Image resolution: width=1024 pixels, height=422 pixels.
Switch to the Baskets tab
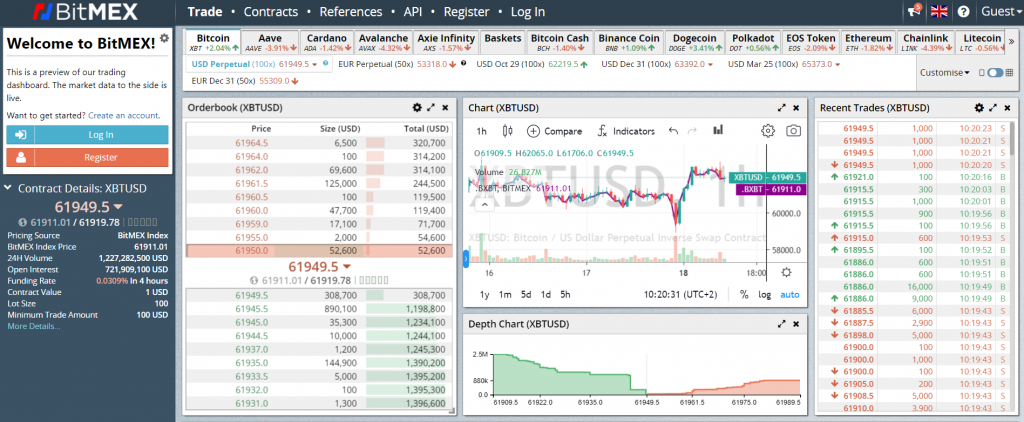tap(503, 42)
